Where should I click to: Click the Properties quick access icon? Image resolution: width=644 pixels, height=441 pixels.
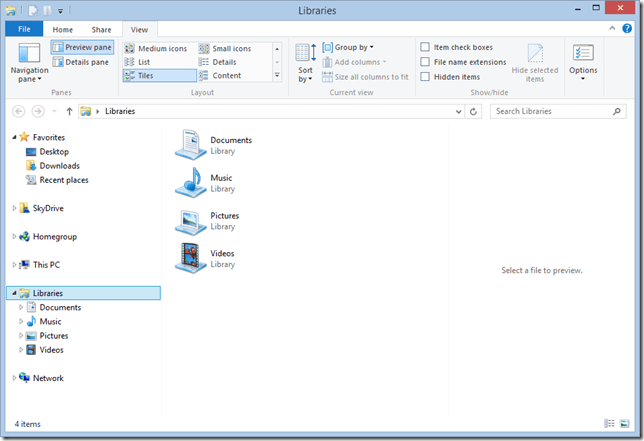pos(32,11)
